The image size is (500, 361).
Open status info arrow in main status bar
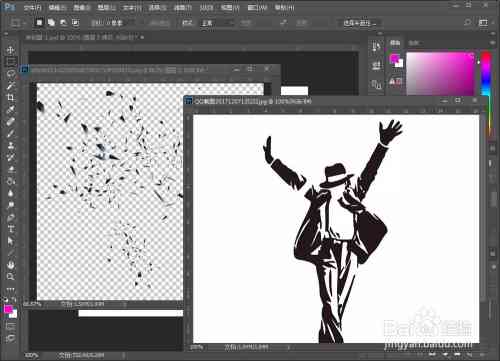pyautogui.click(x=124, y=355)
